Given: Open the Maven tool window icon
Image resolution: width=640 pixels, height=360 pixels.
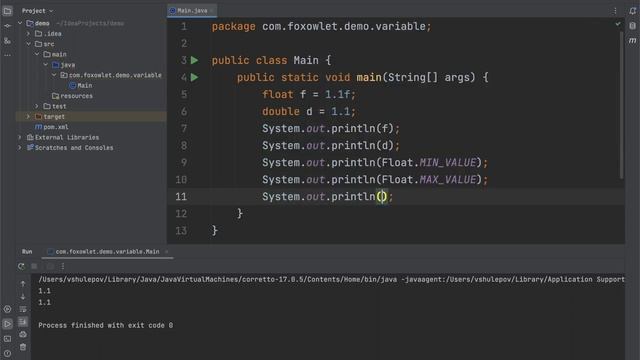Looking at the screenshot, I should click(x=632, y=40).
